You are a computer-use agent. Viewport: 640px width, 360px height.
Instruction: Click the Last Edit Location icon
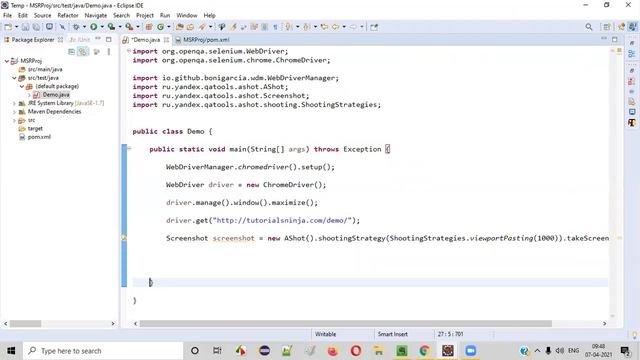point(324,27)
